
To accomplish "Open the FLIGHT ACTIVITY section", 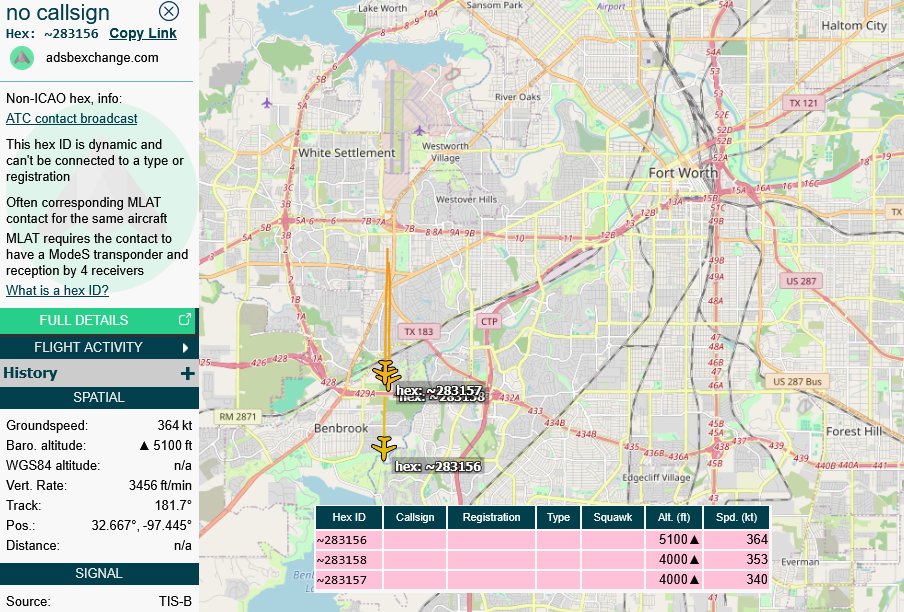I will 98,347.
